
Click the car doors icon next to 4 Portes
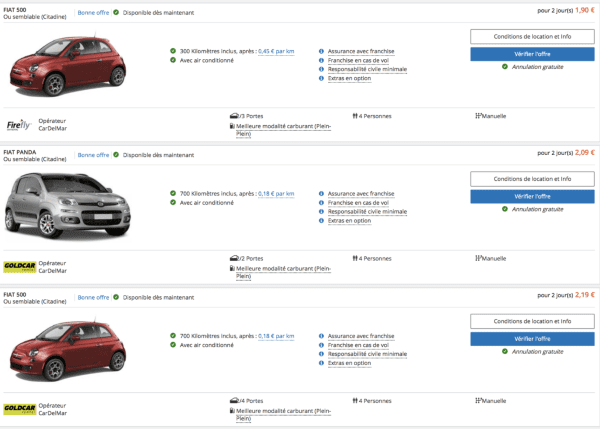[234, 400]
